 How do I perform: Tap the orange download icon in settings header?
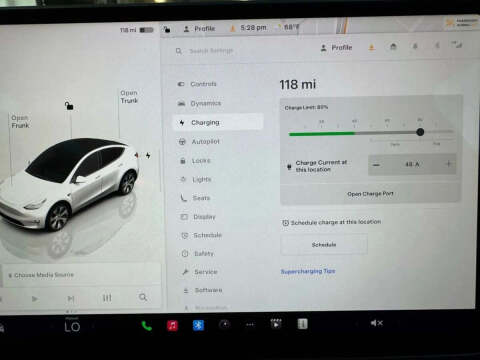point(372,47)
